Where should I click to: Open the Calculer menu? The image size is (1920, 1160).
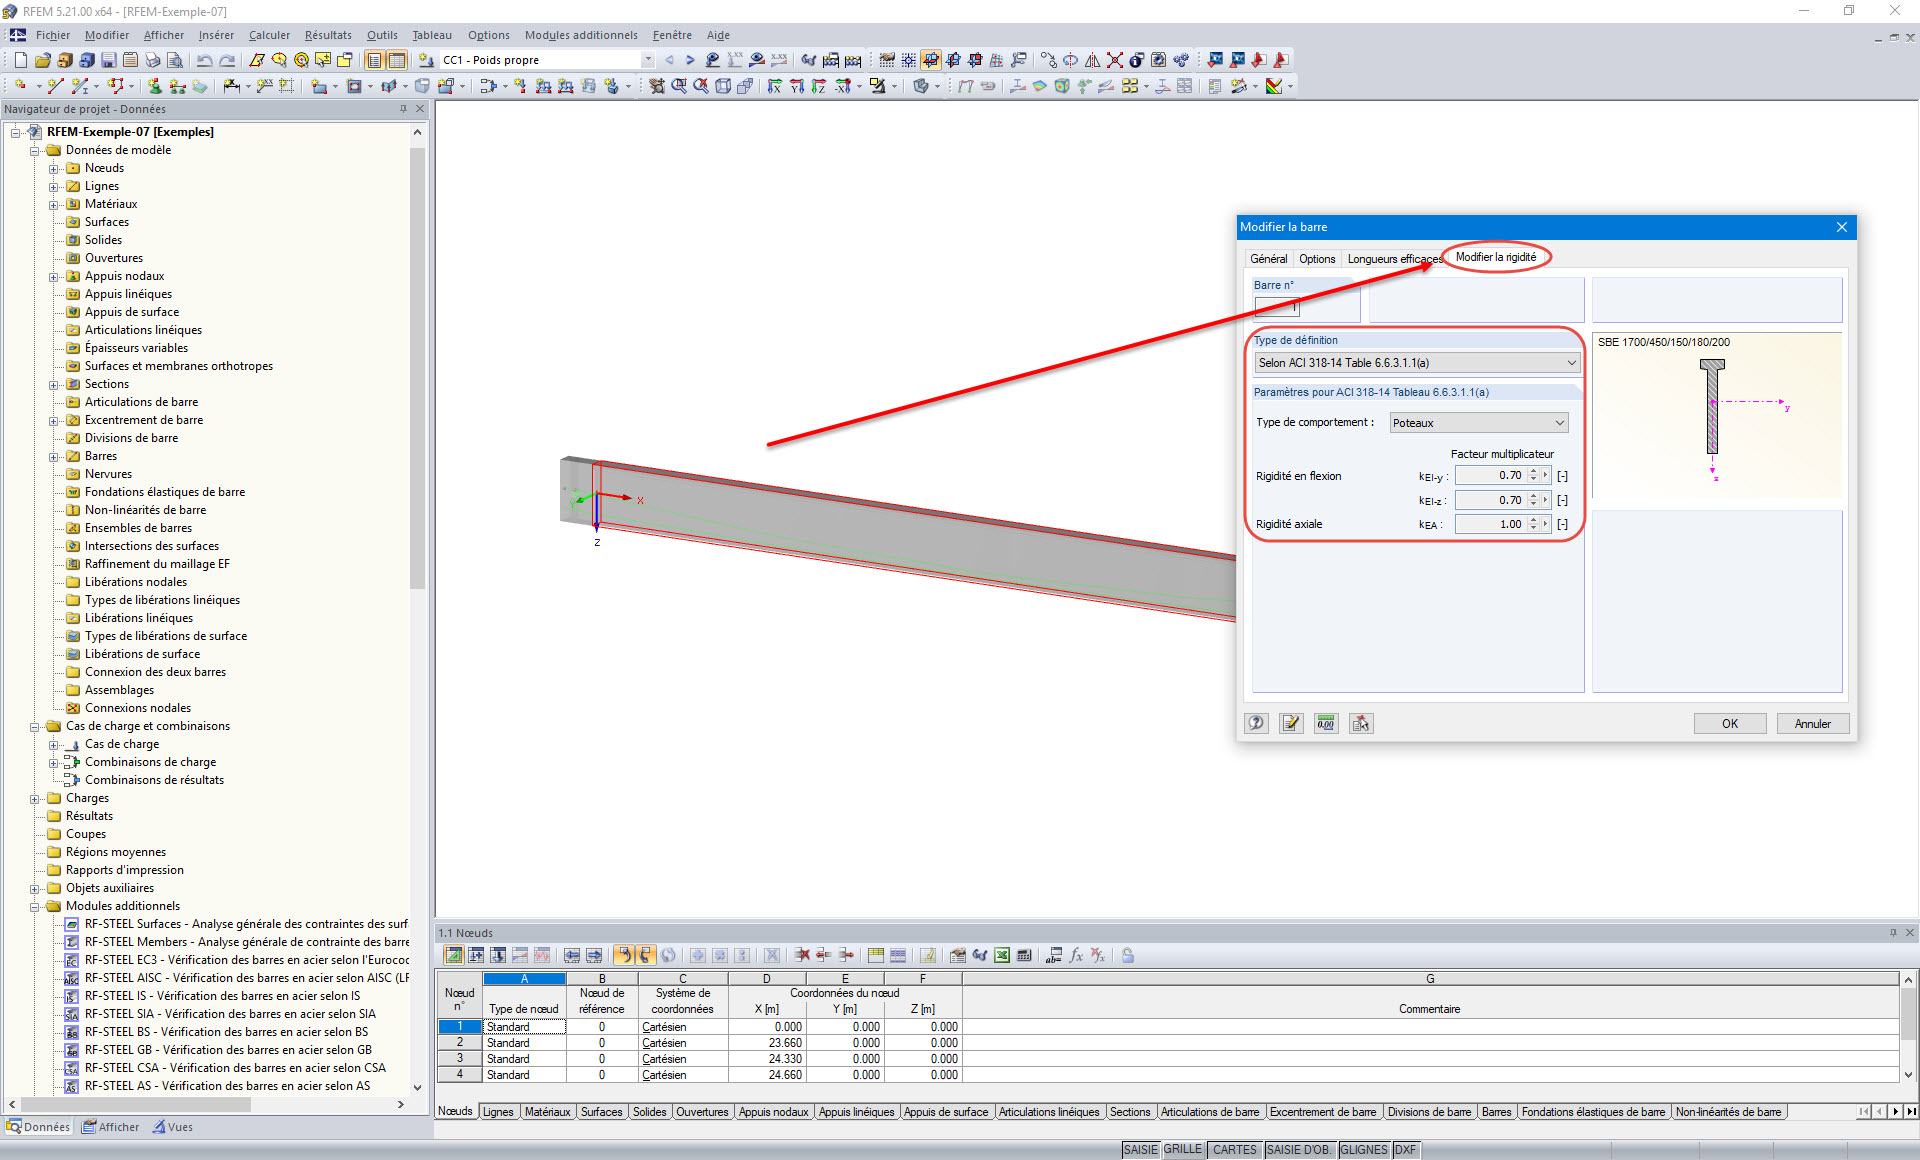click(269, 35)
